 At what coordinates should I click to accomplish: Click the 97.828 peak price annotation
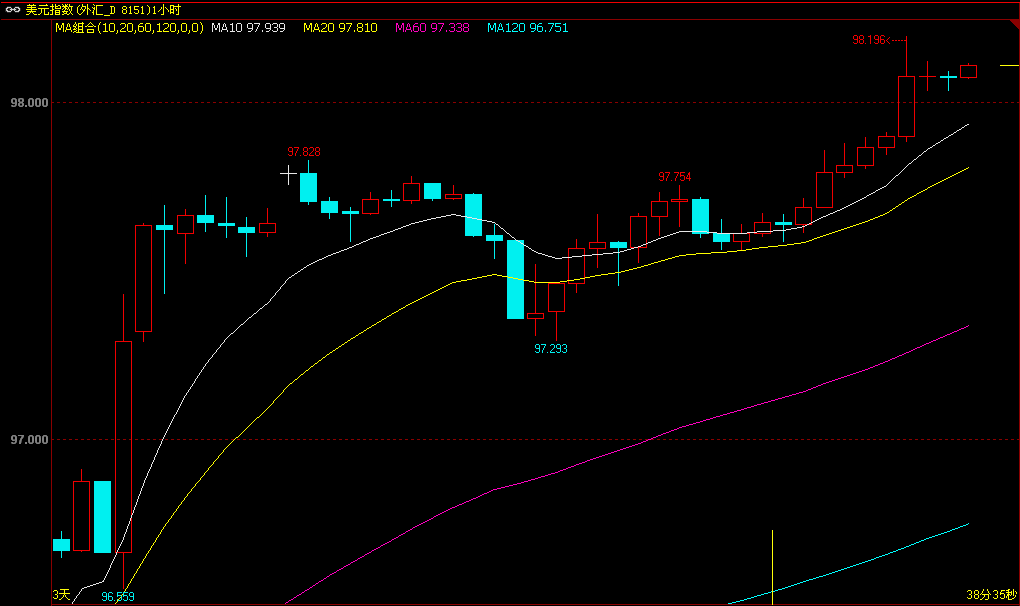(304, 152)
